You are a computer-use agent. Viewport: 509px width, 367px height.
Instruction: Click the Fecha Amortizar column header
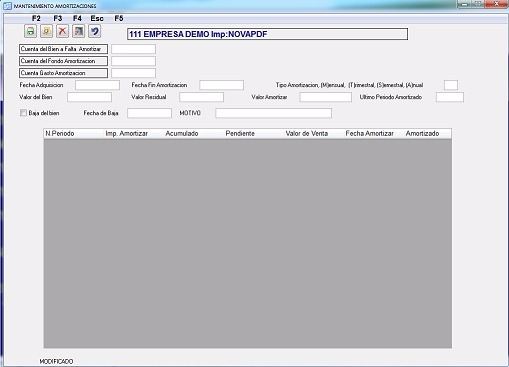point(374,133)
